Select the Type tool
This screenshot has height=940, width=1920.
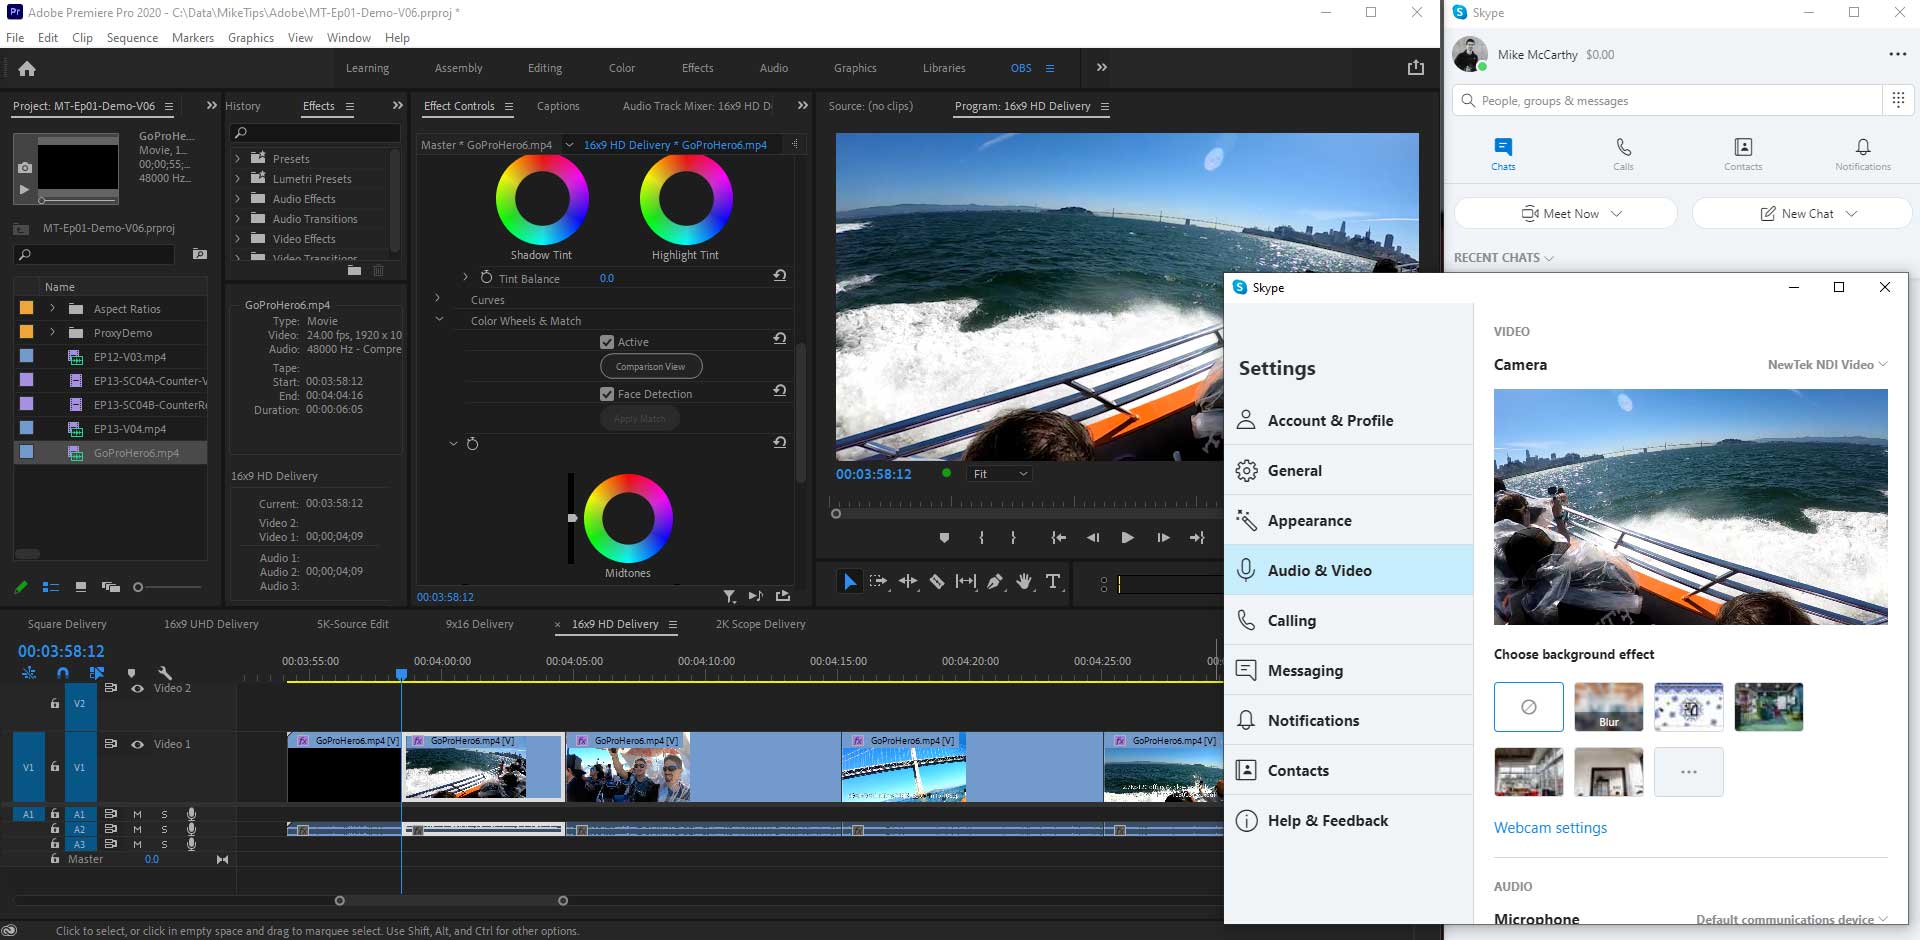tap(1053, 581)
